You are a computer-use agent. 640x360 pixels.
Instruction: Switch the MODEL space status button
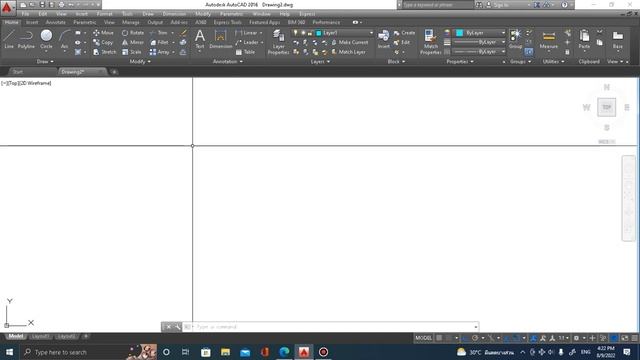(423, 338)
